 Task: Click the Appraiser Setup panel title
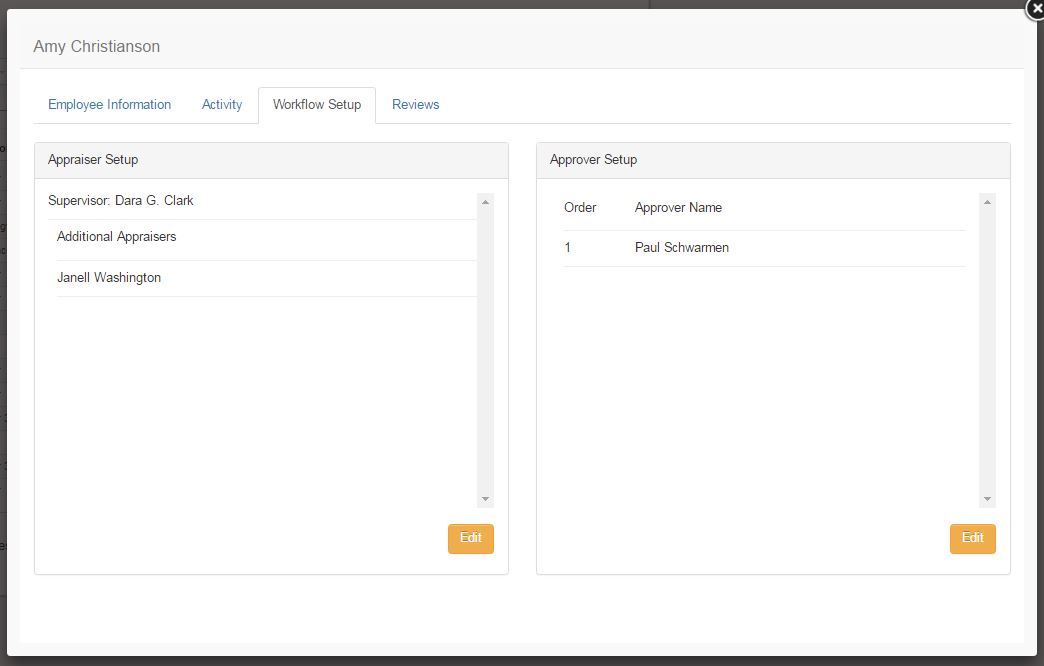(x=93, y=160)
